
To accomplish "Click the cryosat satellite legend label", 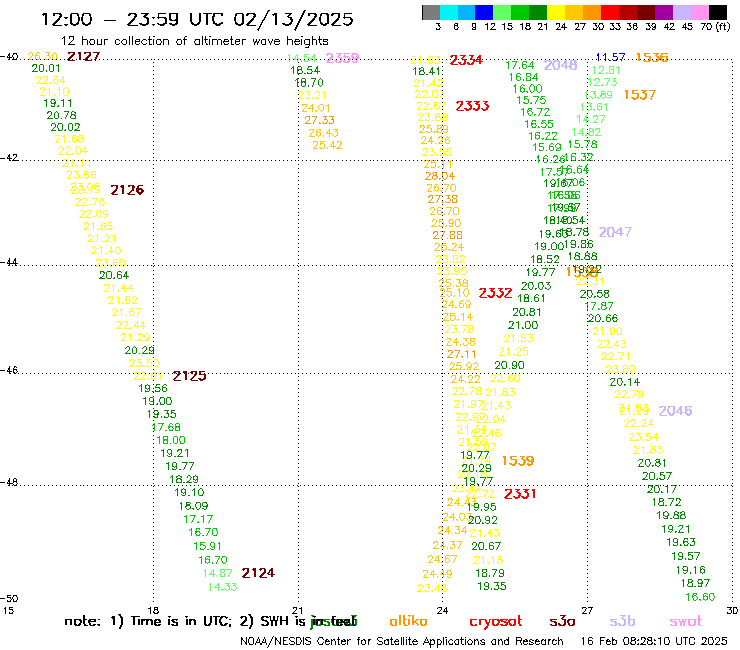I will pos(496,622).
